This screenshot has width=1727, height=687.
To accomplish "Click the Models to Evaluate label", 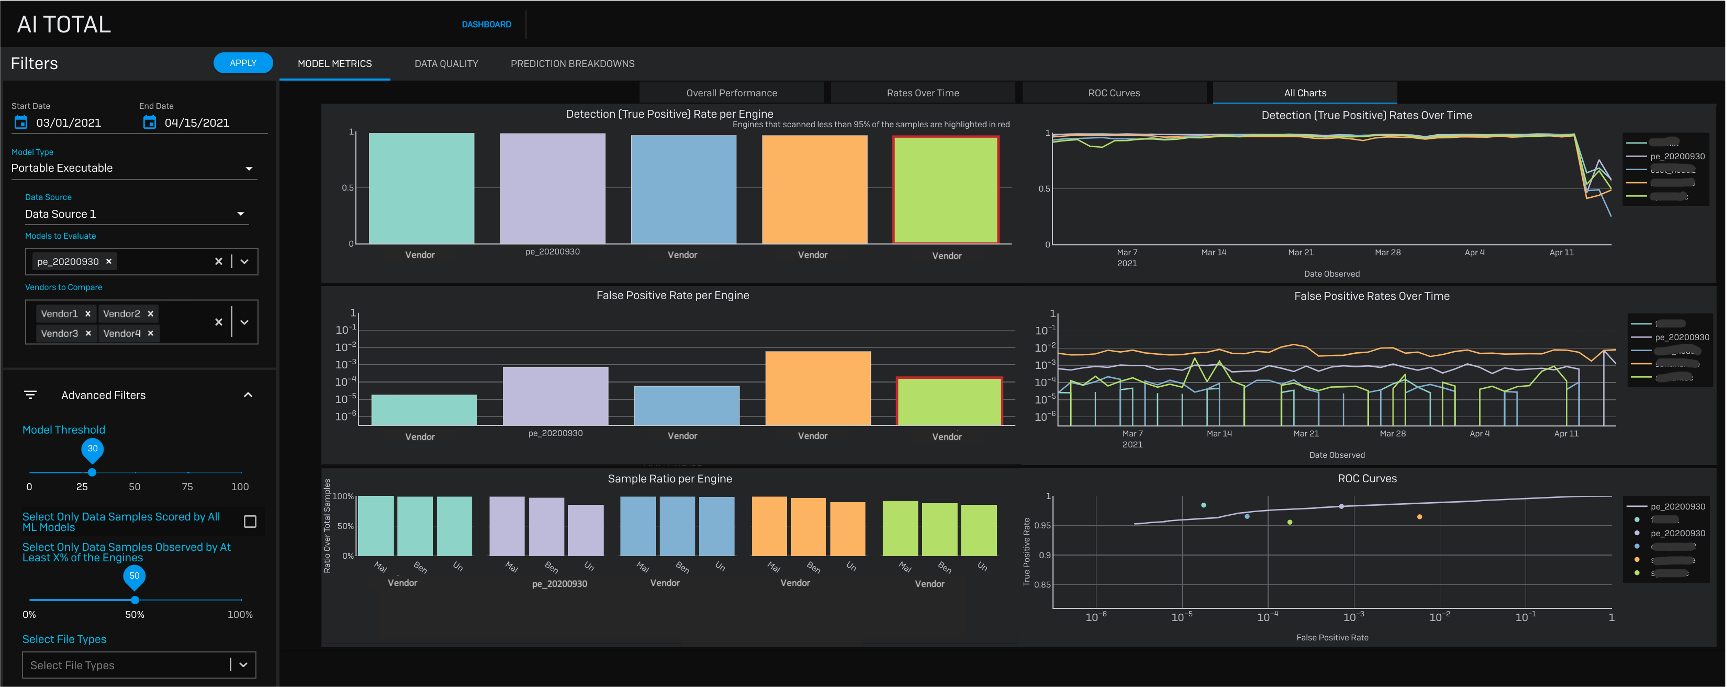I will pos(61,236).
